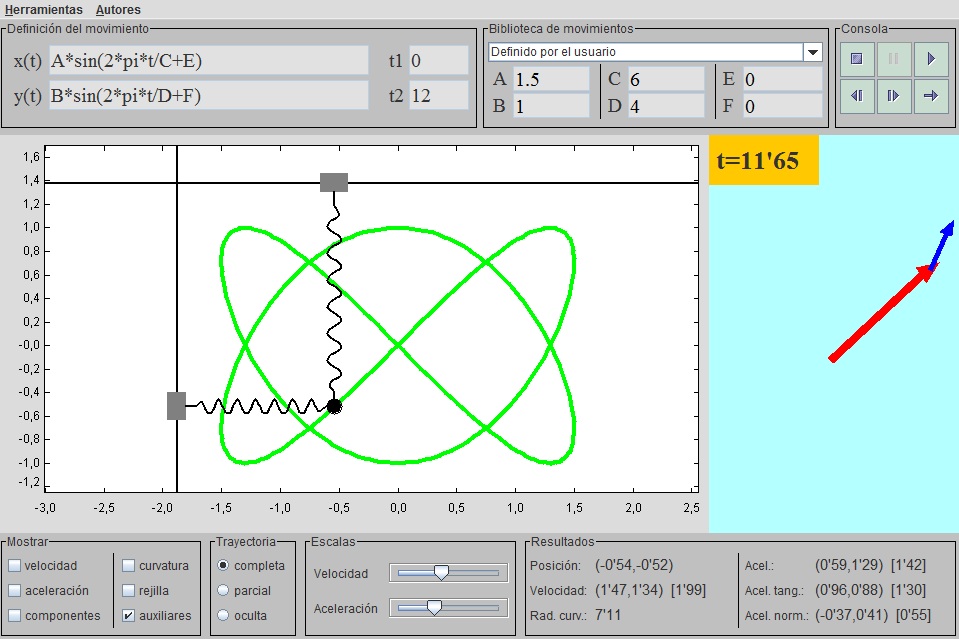Uncheck the auxiliares checkbox
959x639 pixels.
(x=128, y=616)
